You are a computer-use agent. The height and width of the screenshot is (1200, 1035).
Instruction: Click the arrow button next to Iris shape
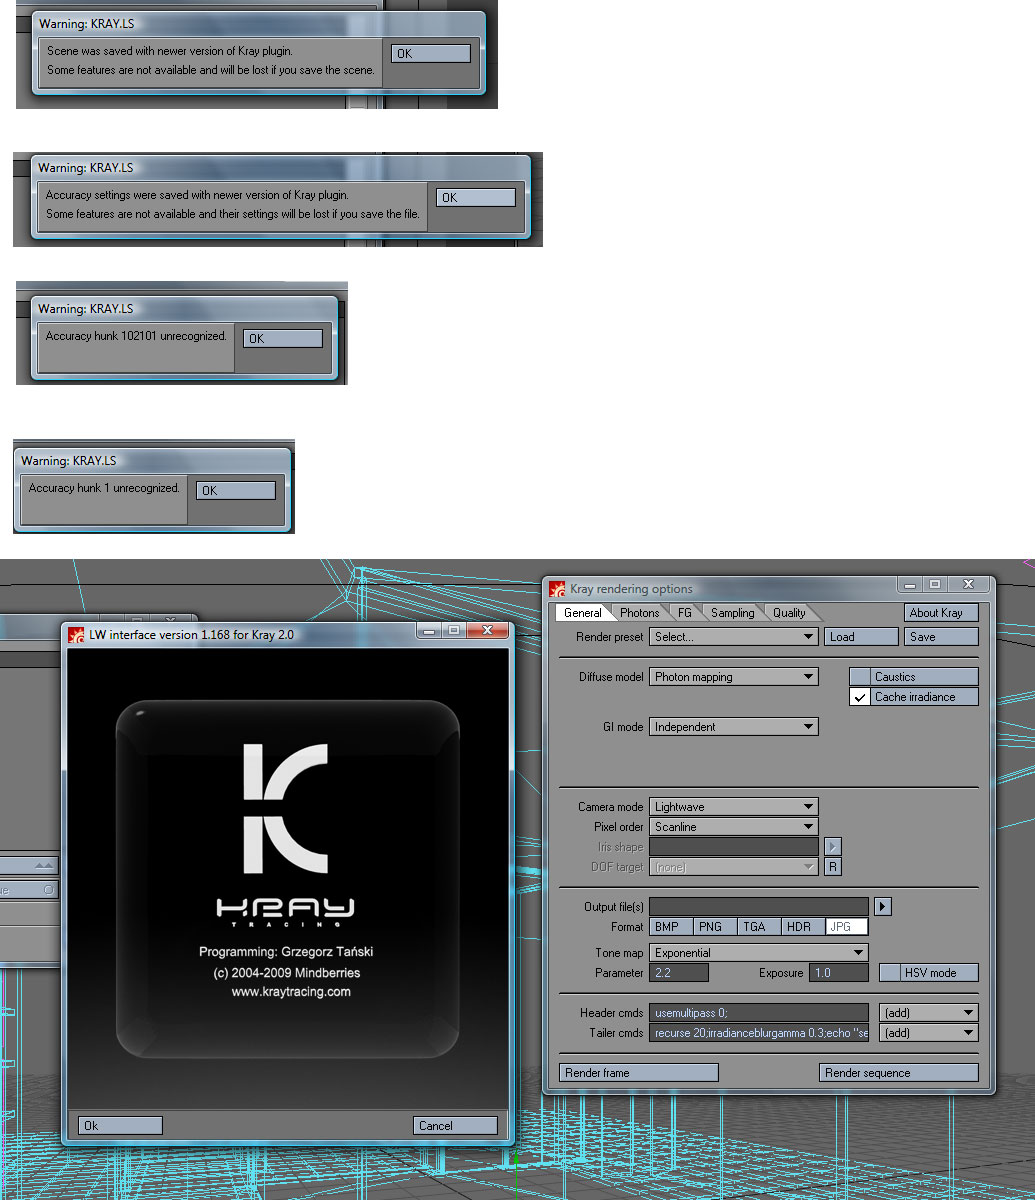[x=832, y=847]
